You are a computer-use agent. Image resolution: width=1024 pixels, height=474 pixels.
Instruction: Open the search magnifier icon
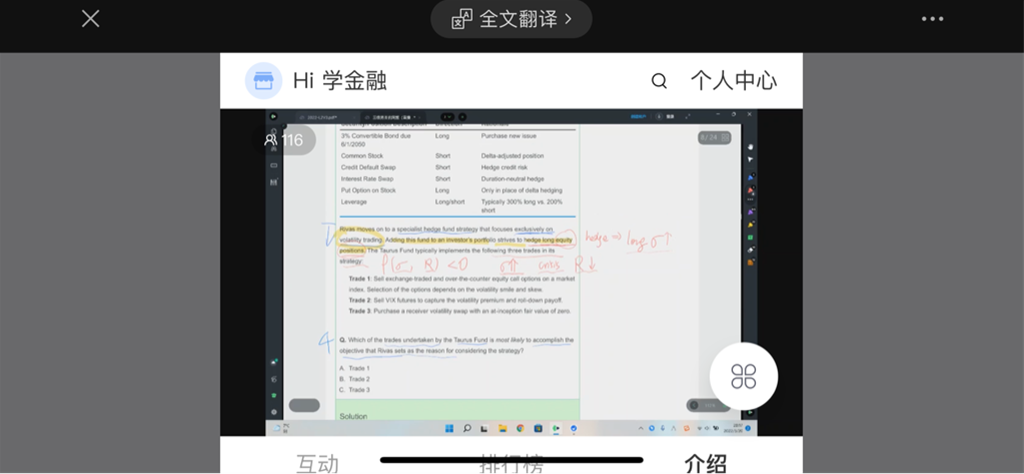click(659, 81)
